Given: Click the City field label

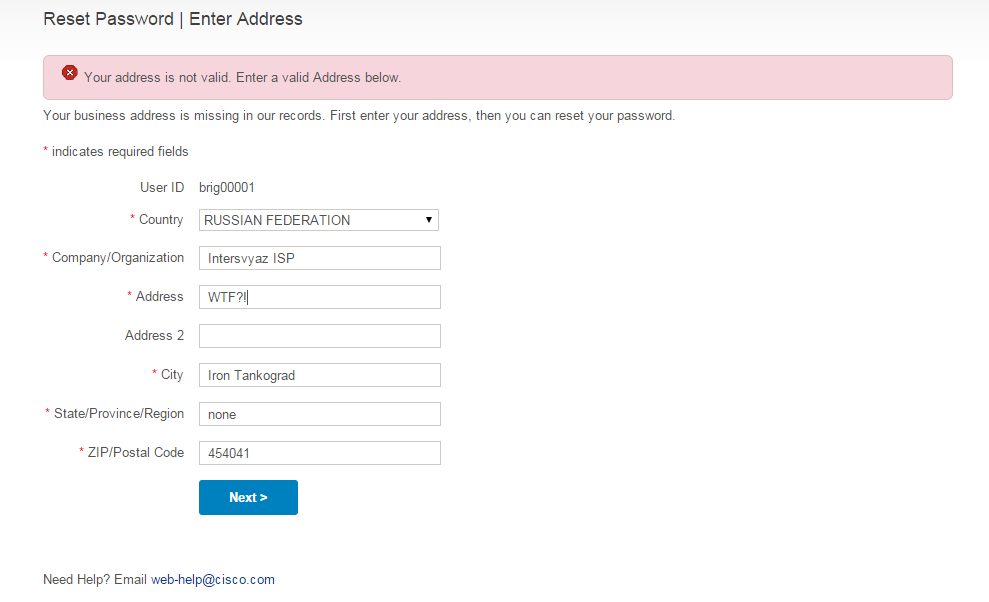Looking at the screenshot, I should click(x=172, y=374).
